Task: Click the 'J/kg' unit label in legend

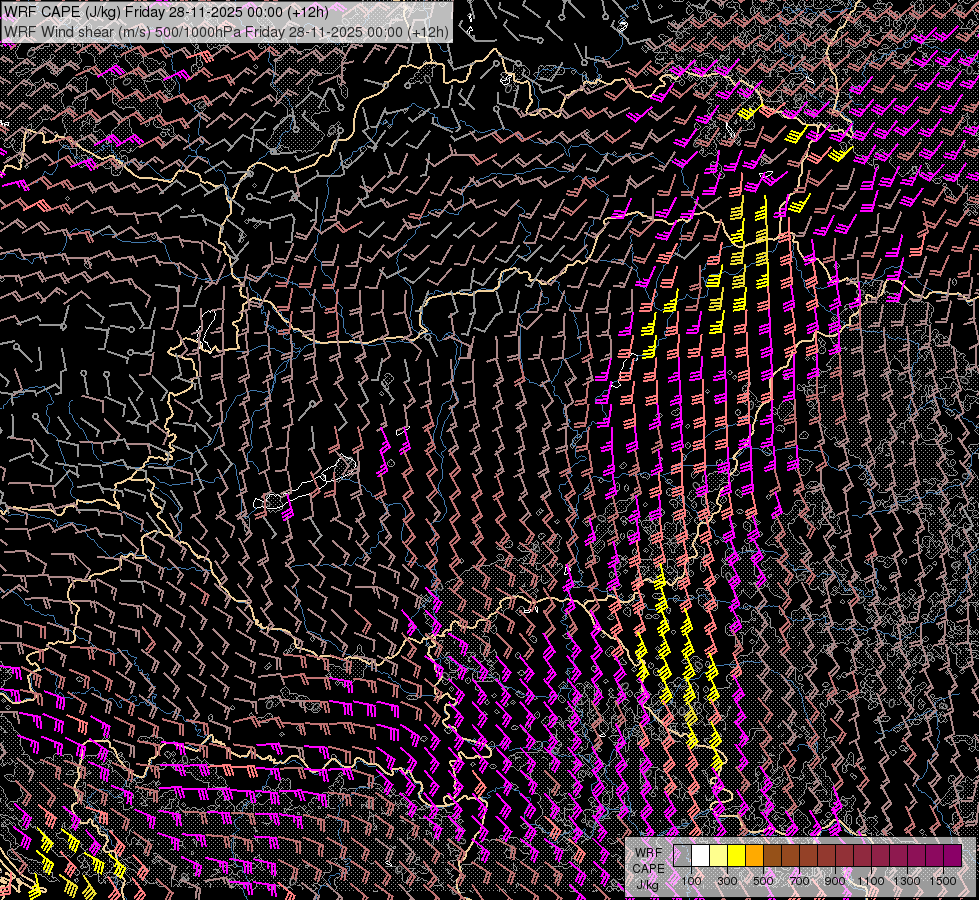Action: pyautogui.click(x=648, y=885)
